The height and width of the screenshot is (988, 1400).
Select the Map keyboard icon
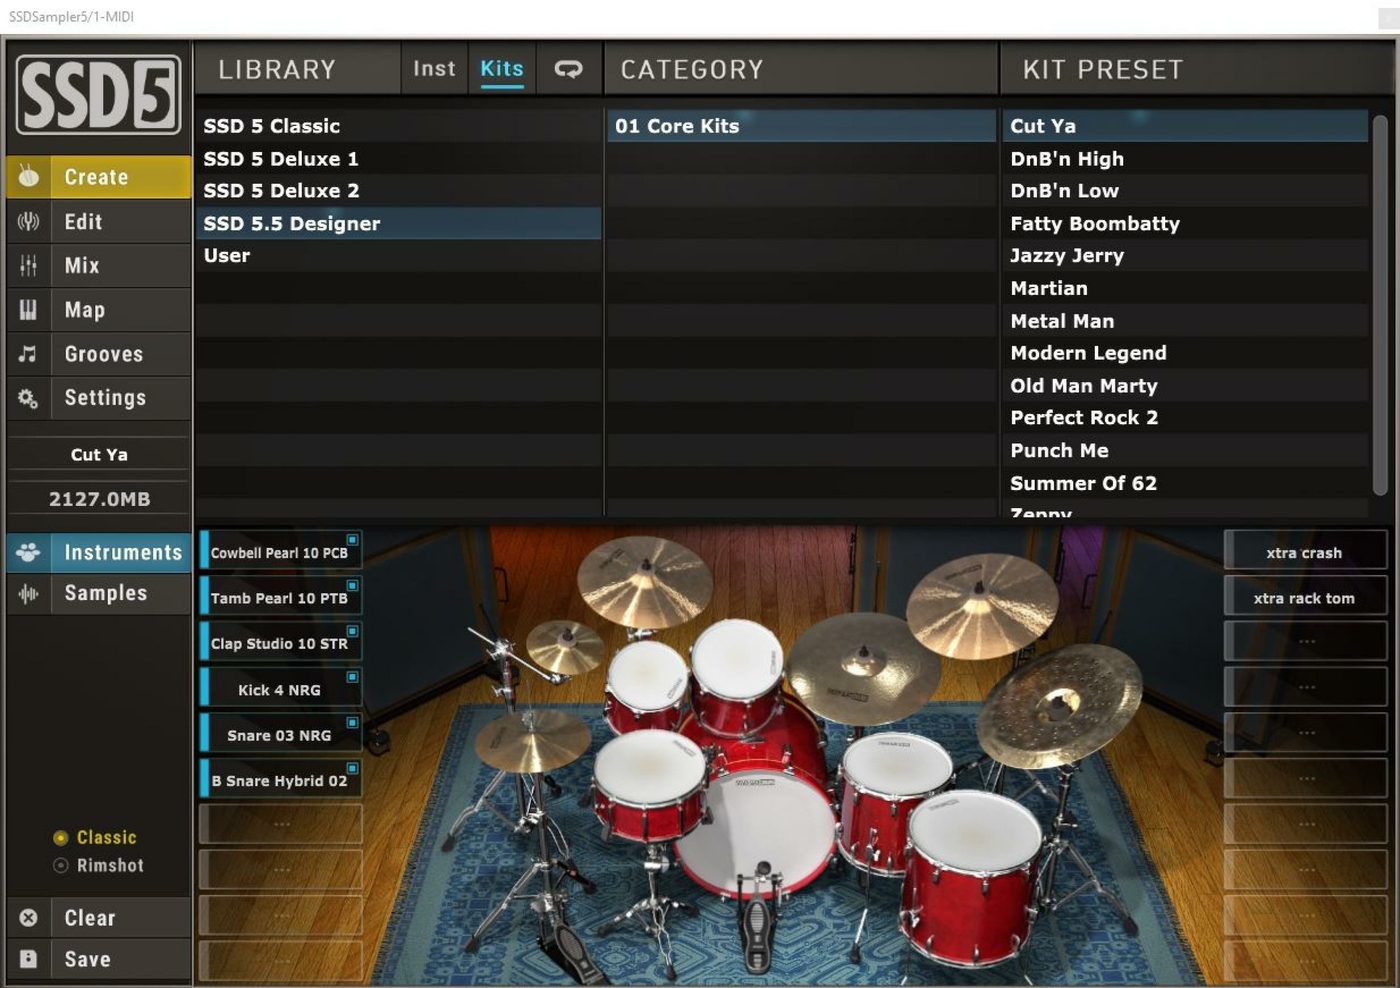click(29, 310)
